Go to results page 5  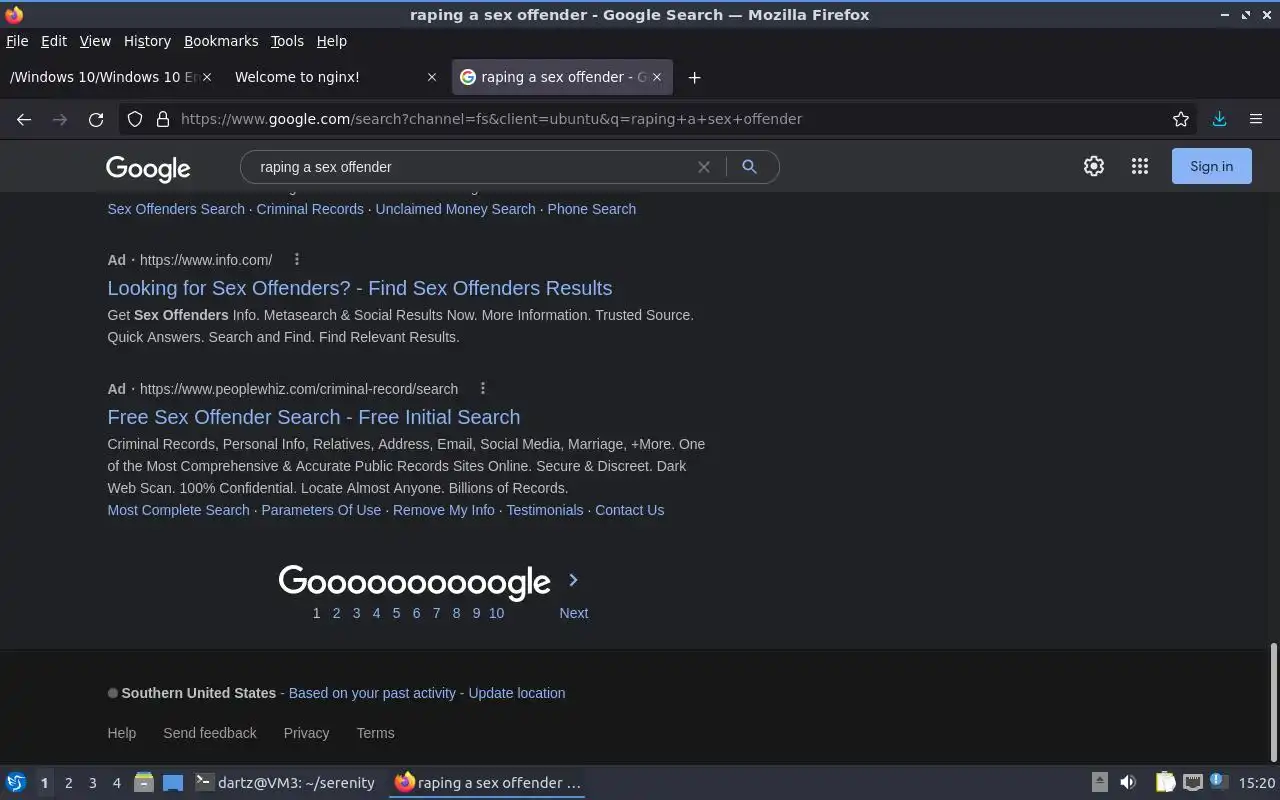pyautogui.click(x=396, y=613)
